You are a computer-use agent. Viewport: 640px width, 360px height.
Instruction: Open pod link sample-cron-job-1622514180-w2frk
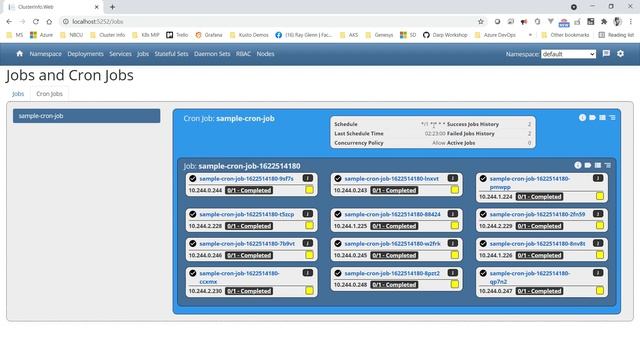(x=392, y=244)
